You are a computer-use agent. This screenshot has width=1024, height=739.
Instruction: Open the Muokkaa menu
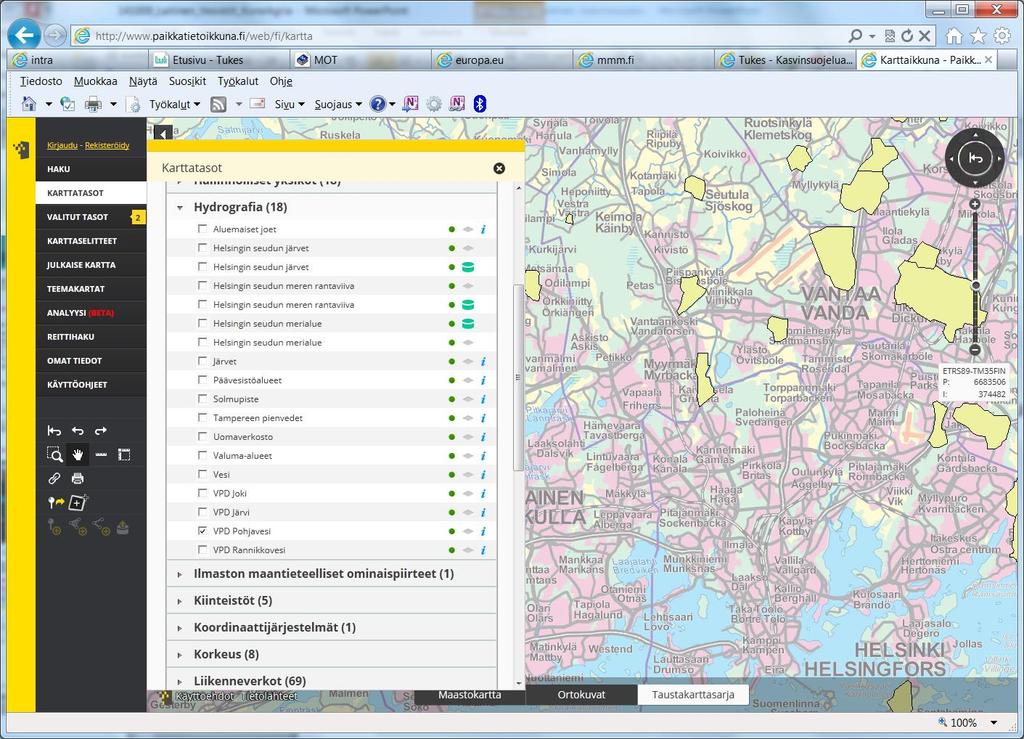[x=95, y=81]
